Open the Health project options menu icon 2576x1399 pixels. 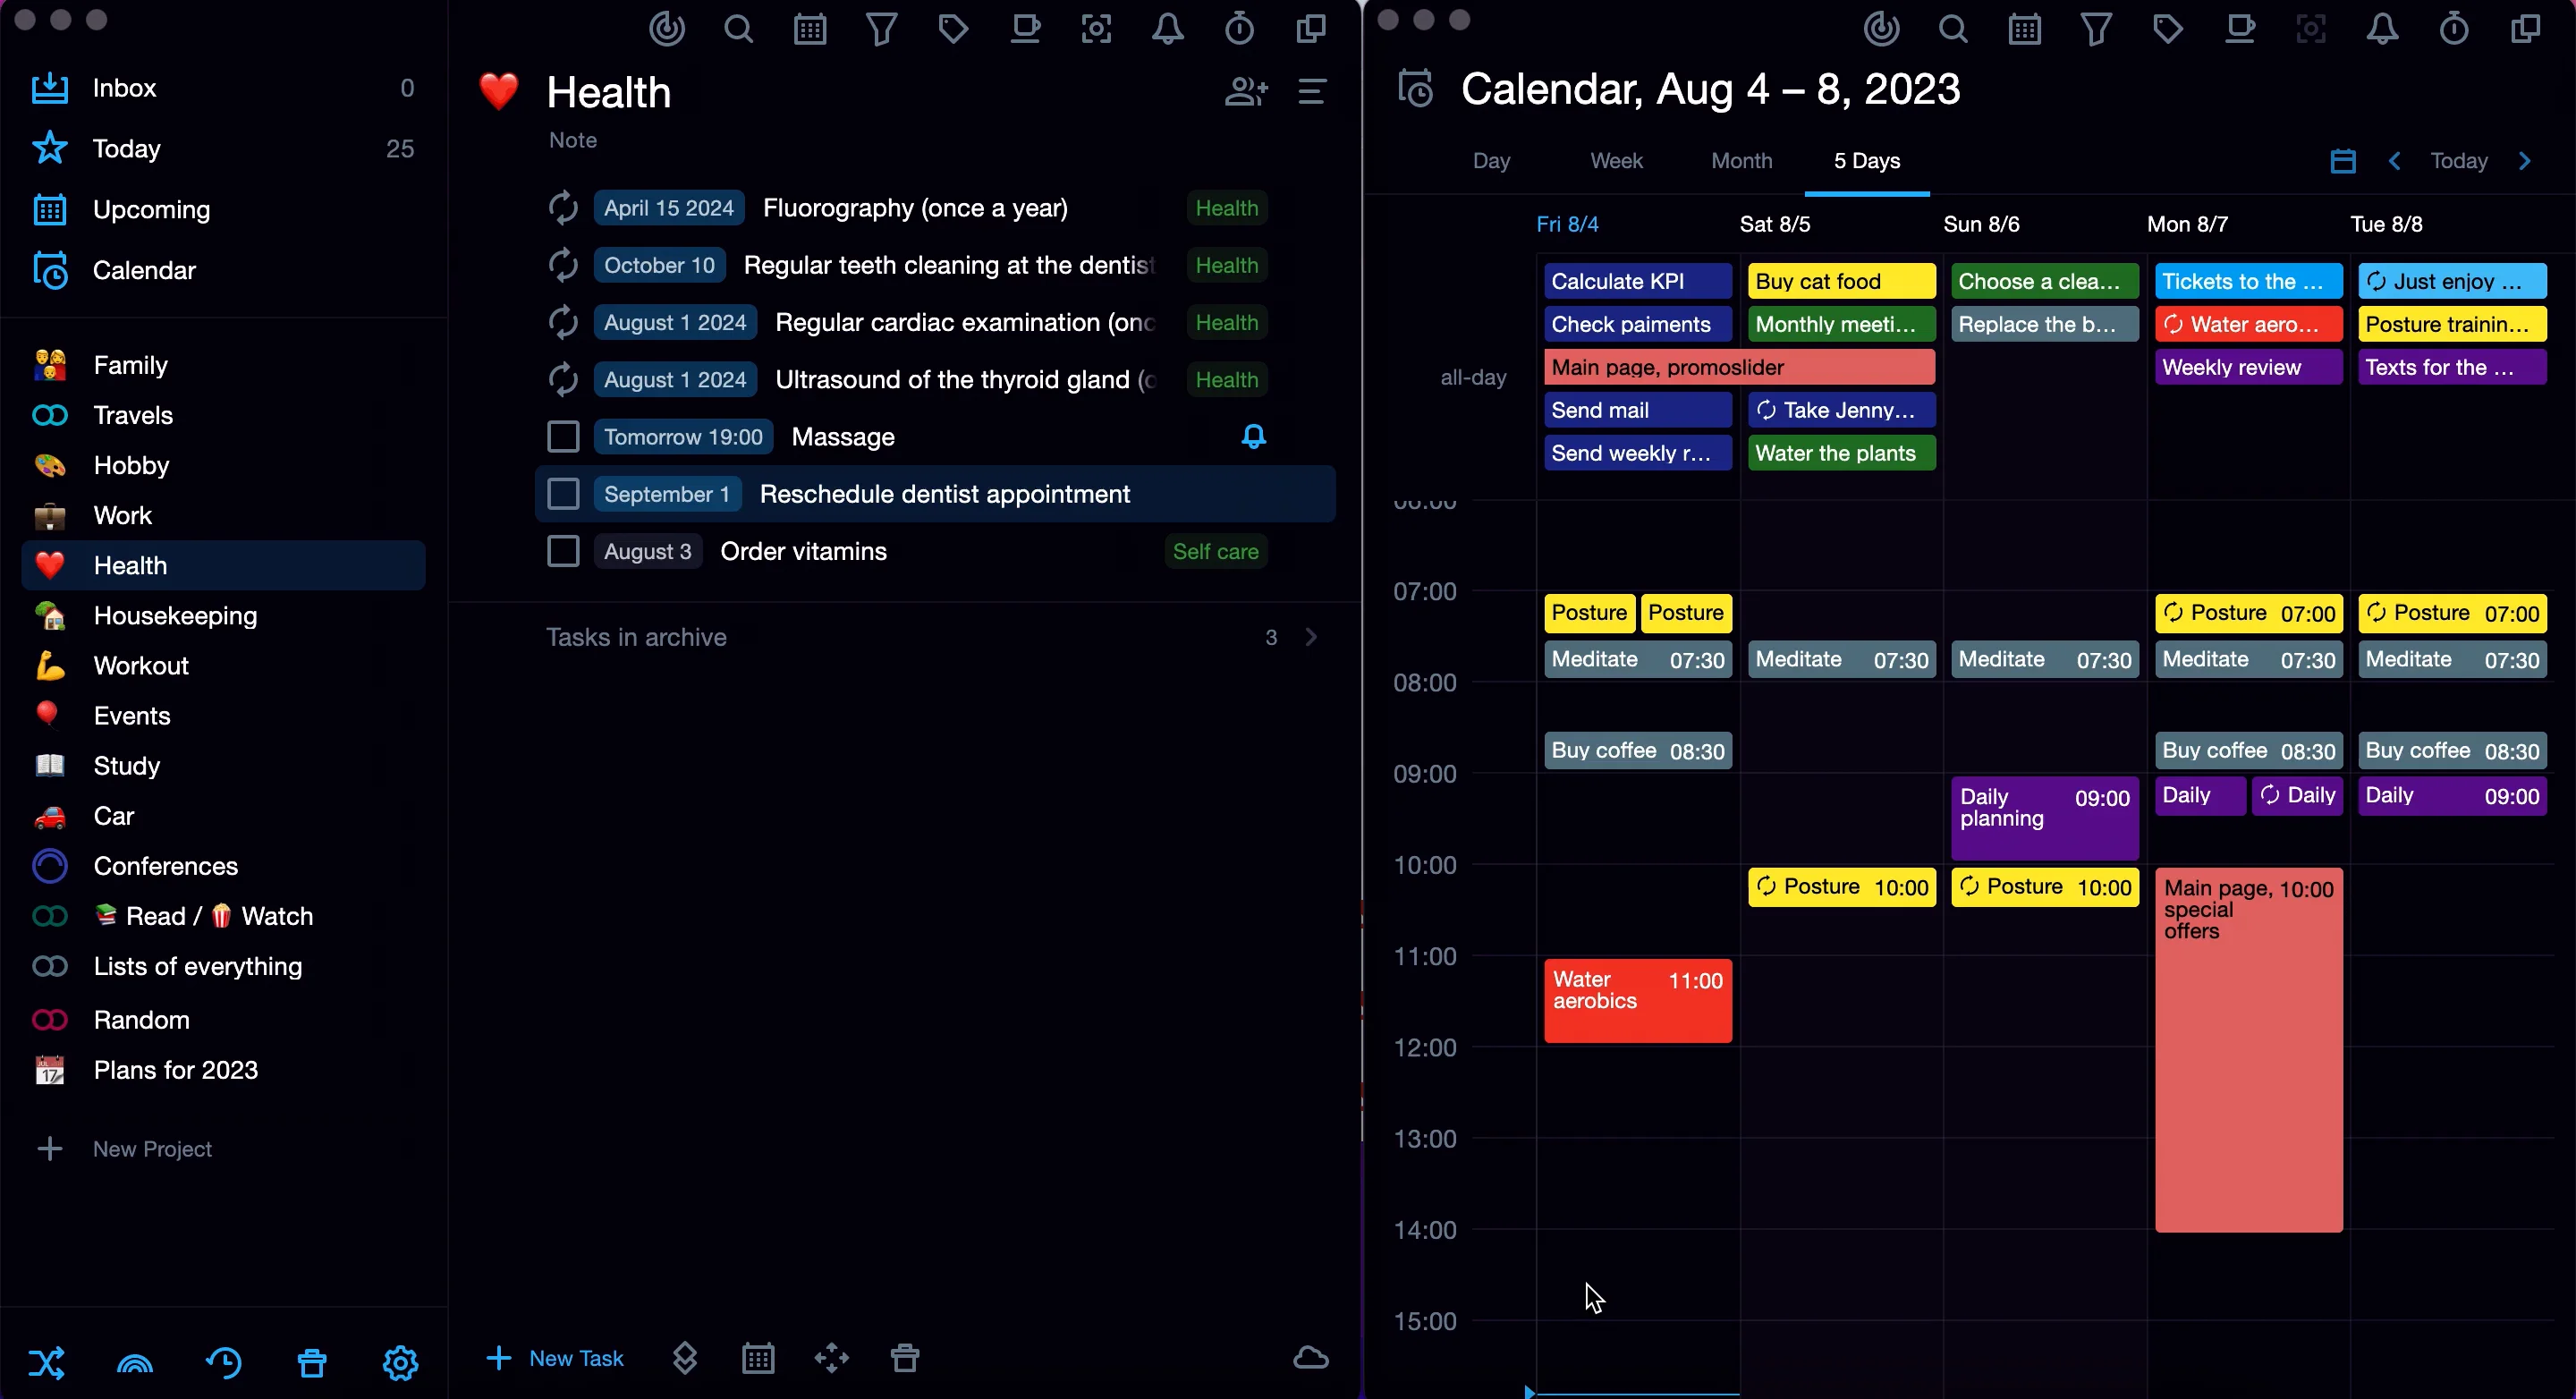coord(1312,92)
